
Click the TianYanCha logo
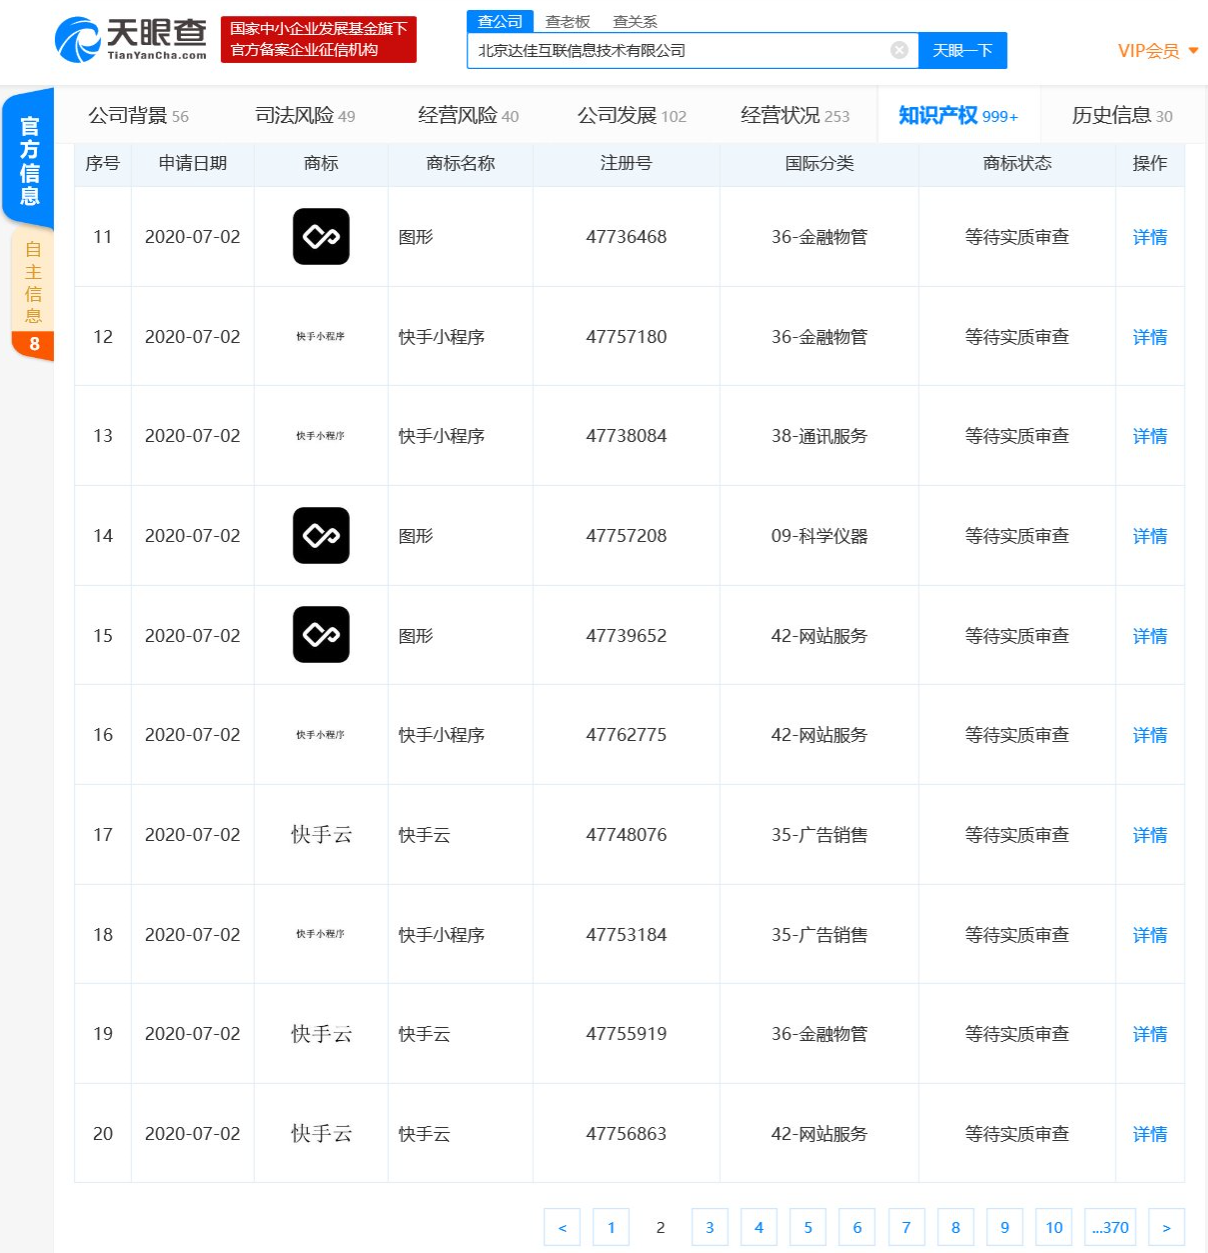pyautogui.click(x=130, y=39)
